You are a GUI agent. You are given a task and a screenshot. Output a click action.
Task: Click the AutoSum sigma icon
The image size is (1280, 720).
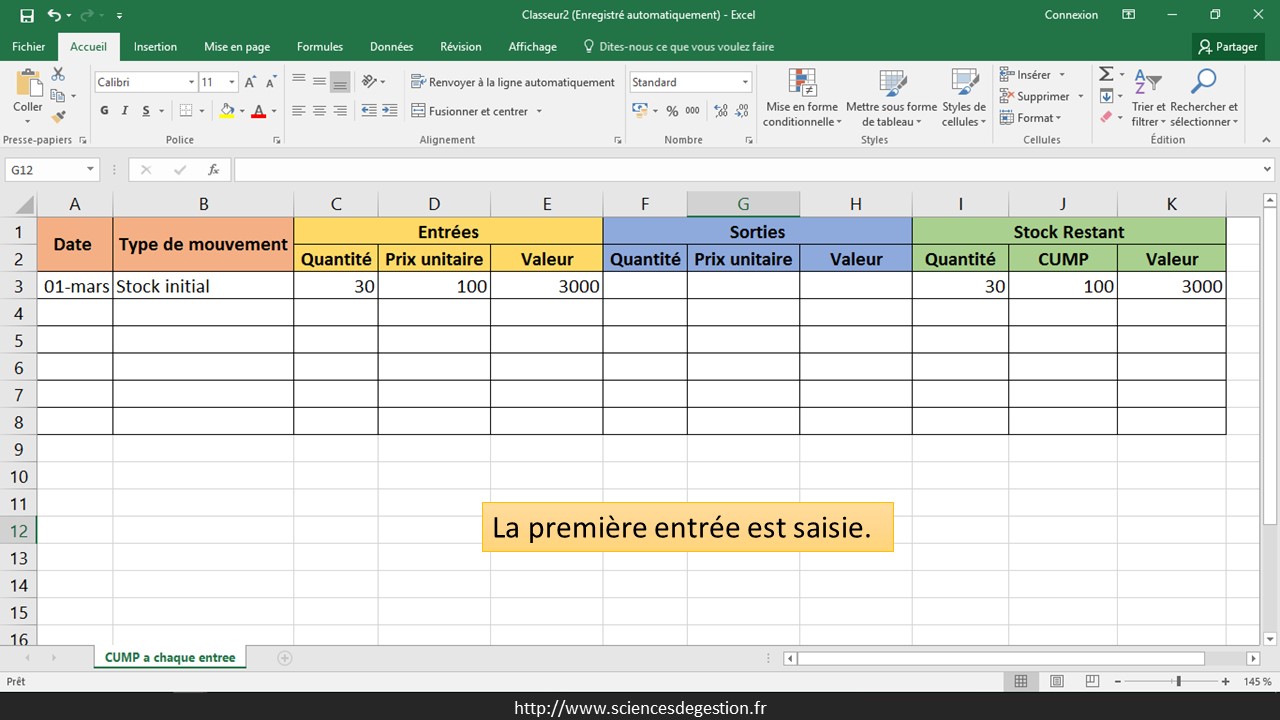click(x=1106, y=75)
